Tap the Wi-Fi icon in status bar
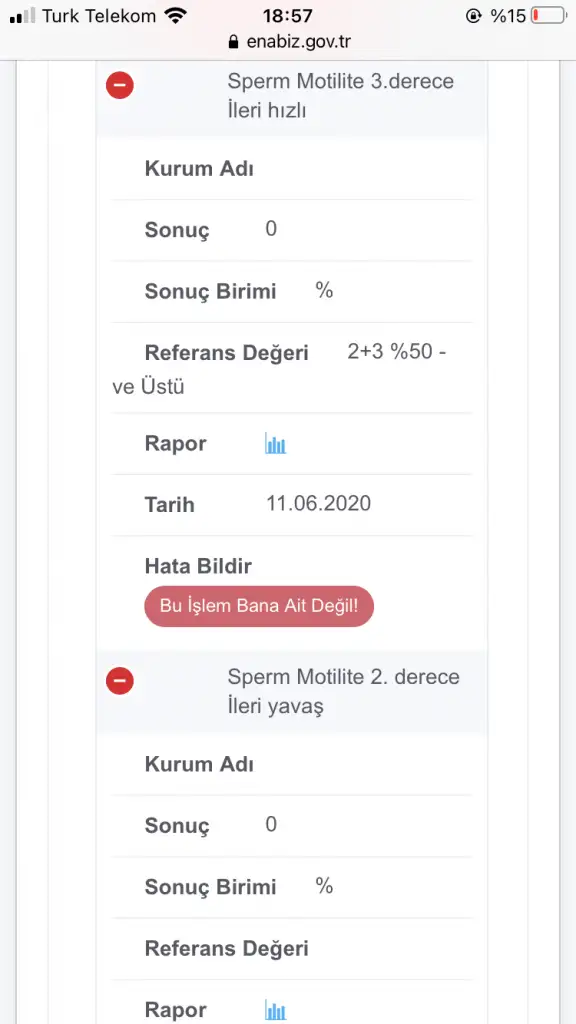 click(x=174, y=16)
